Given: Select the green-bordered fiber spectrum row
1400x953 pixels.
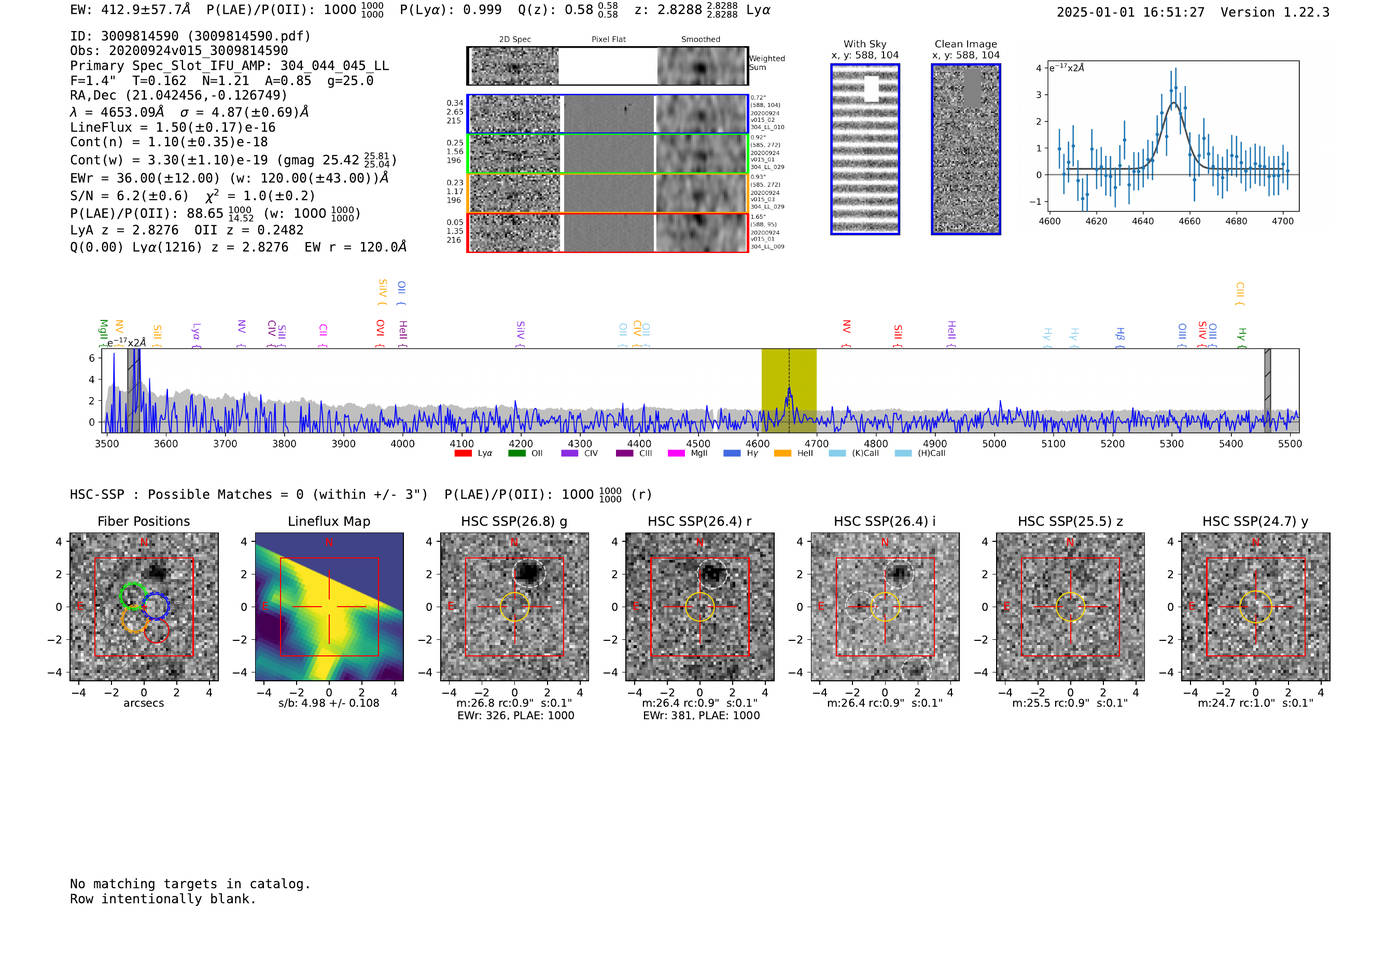Looking at the screenshot, I should (608, 154).
